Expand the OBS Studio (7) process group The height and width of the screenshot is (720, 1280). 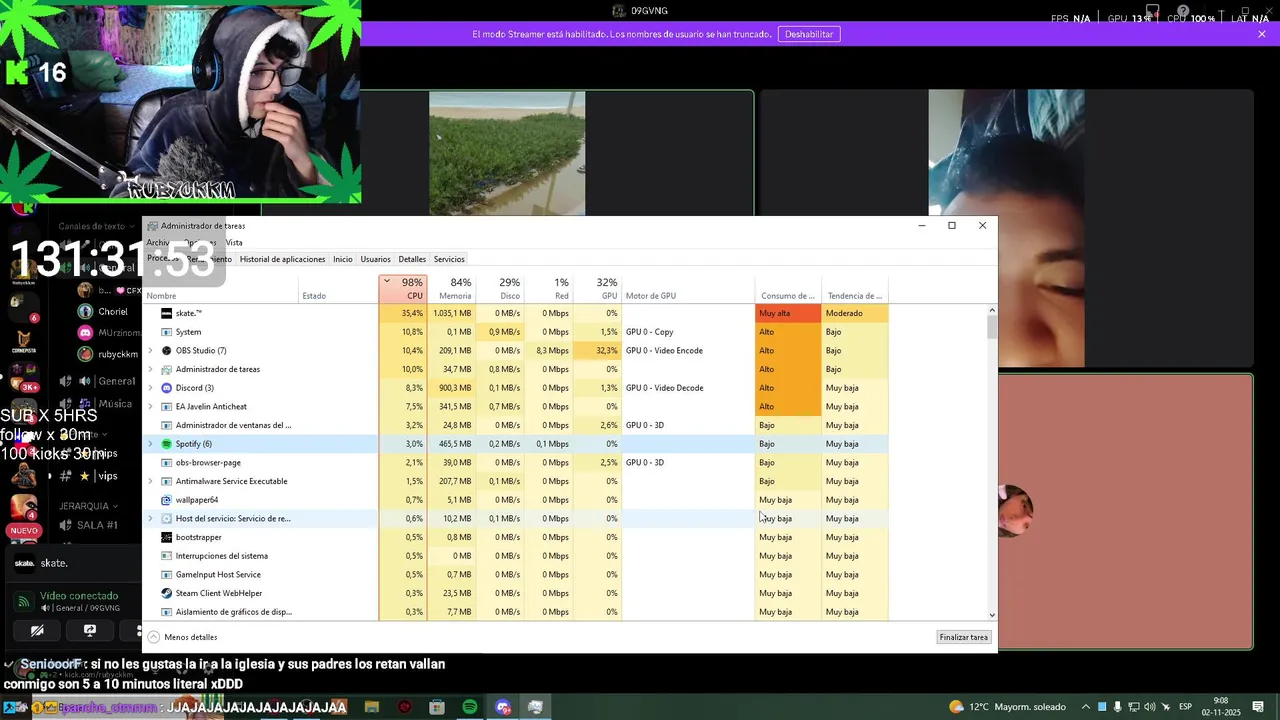coord(150,351)
